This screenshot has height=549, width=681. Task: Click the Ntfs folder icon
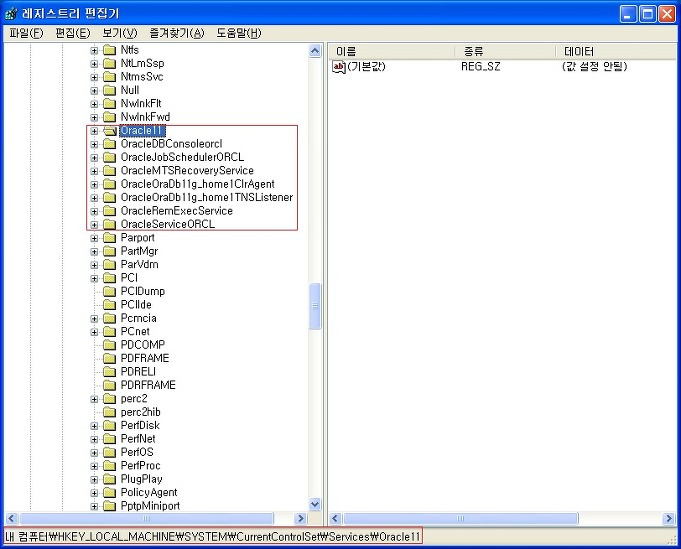point(109,50)
